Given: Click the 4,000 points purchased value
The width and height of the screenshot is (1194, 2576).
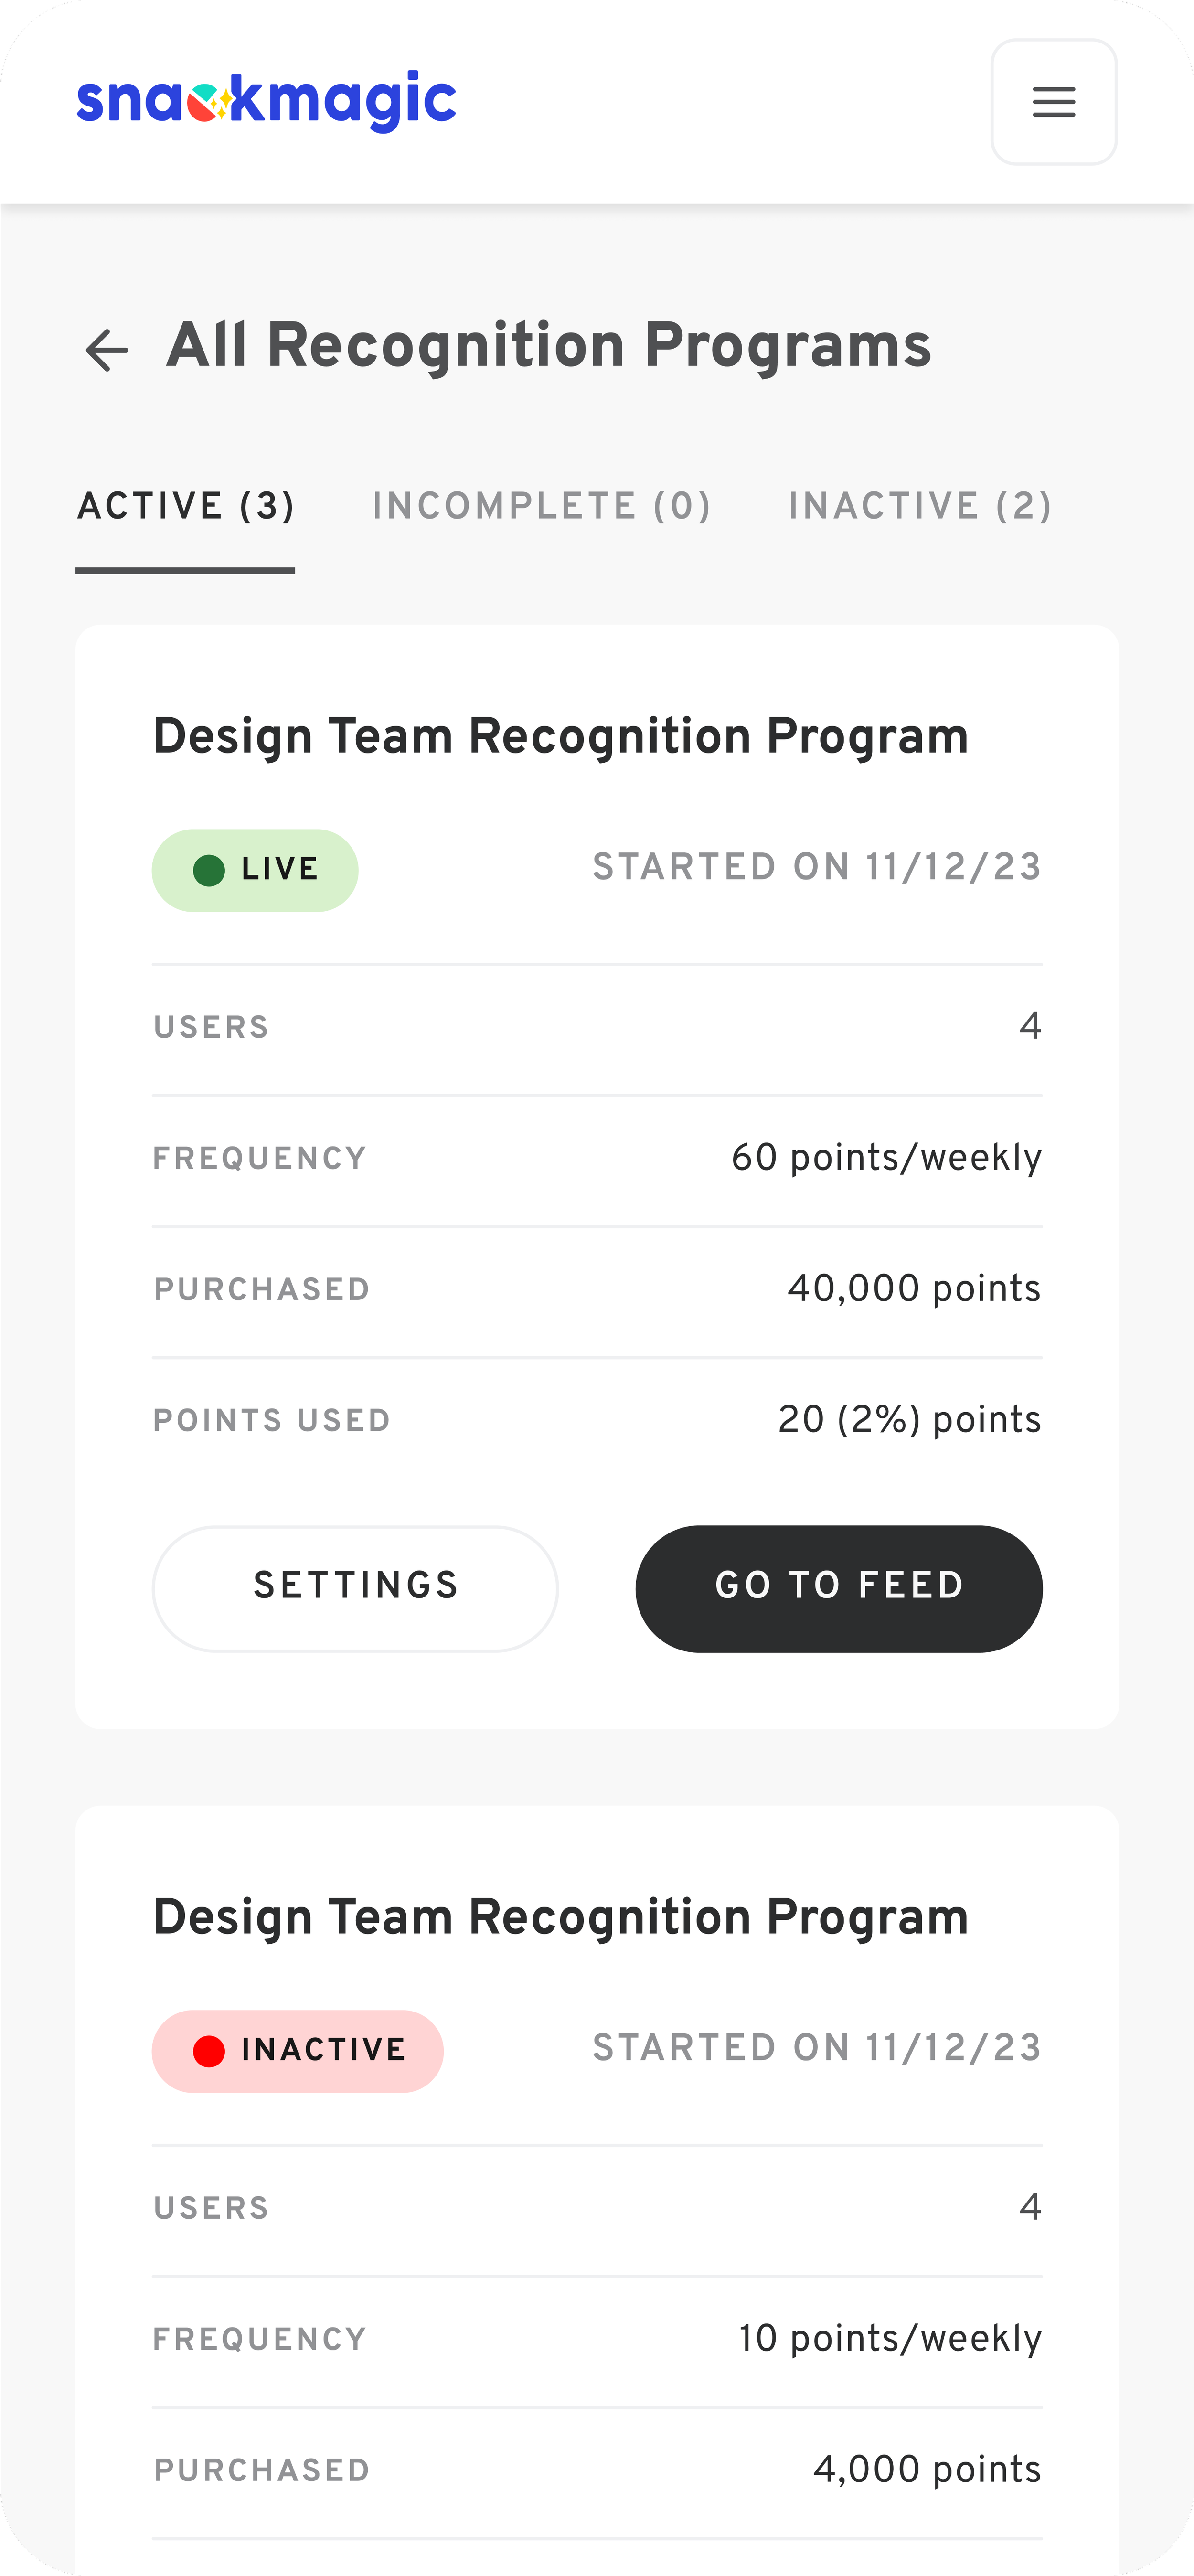Looking at the screenshot, I should (x=927, y=2470).
